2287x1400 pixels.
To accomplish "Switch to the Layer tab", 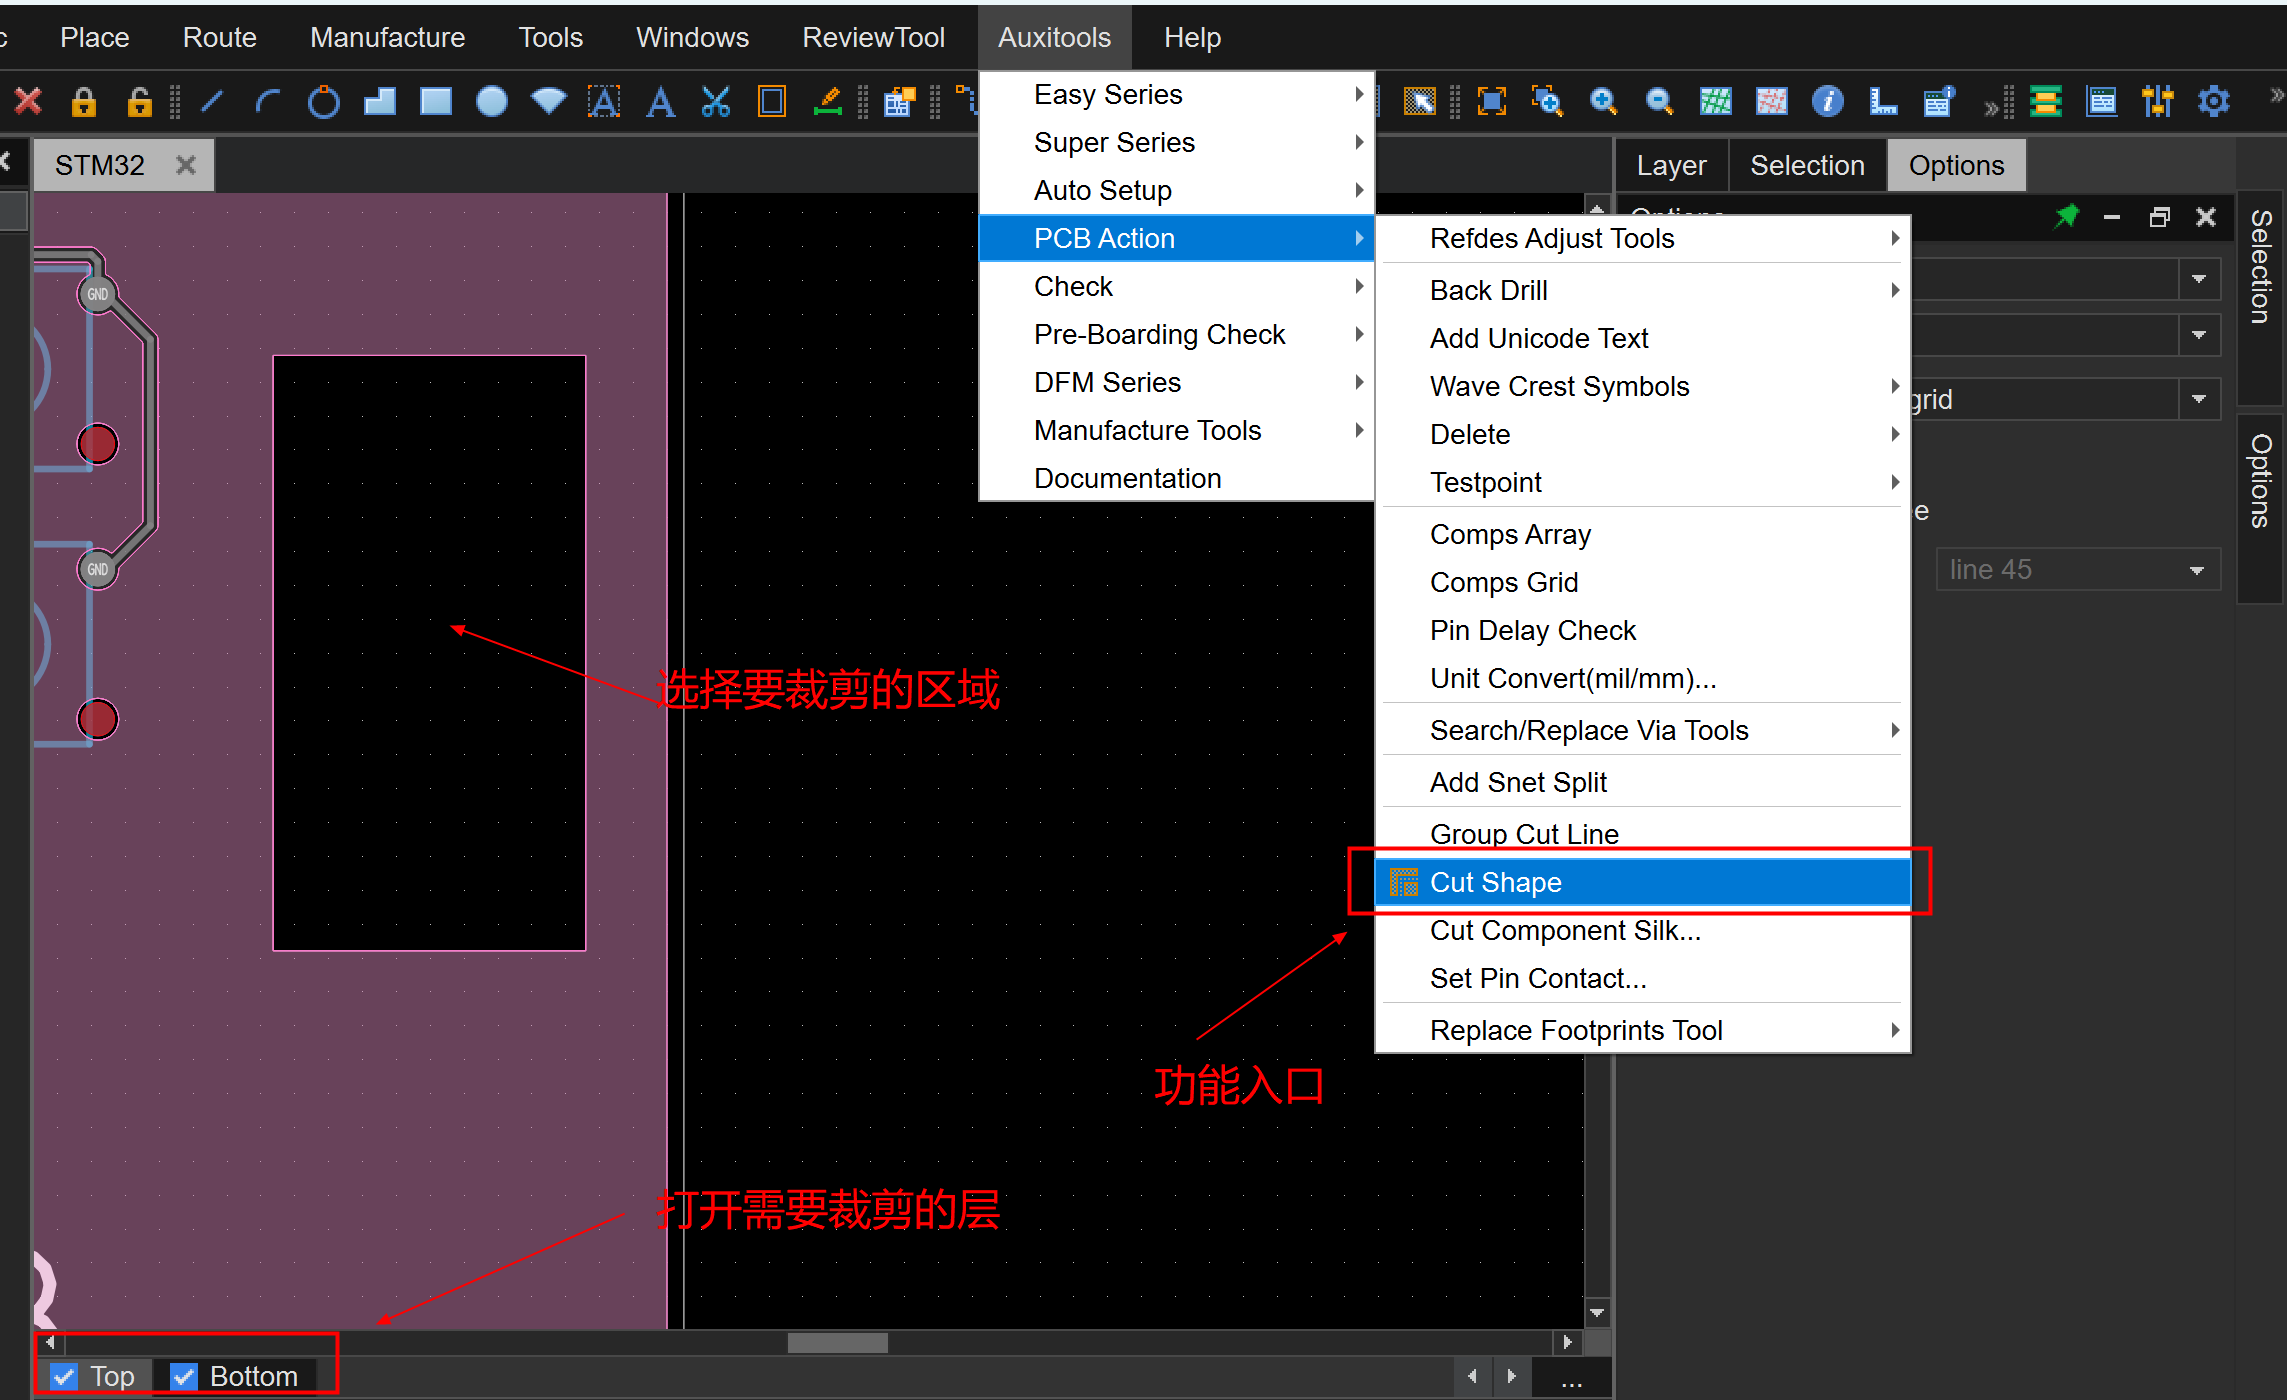I will 1671,165.
